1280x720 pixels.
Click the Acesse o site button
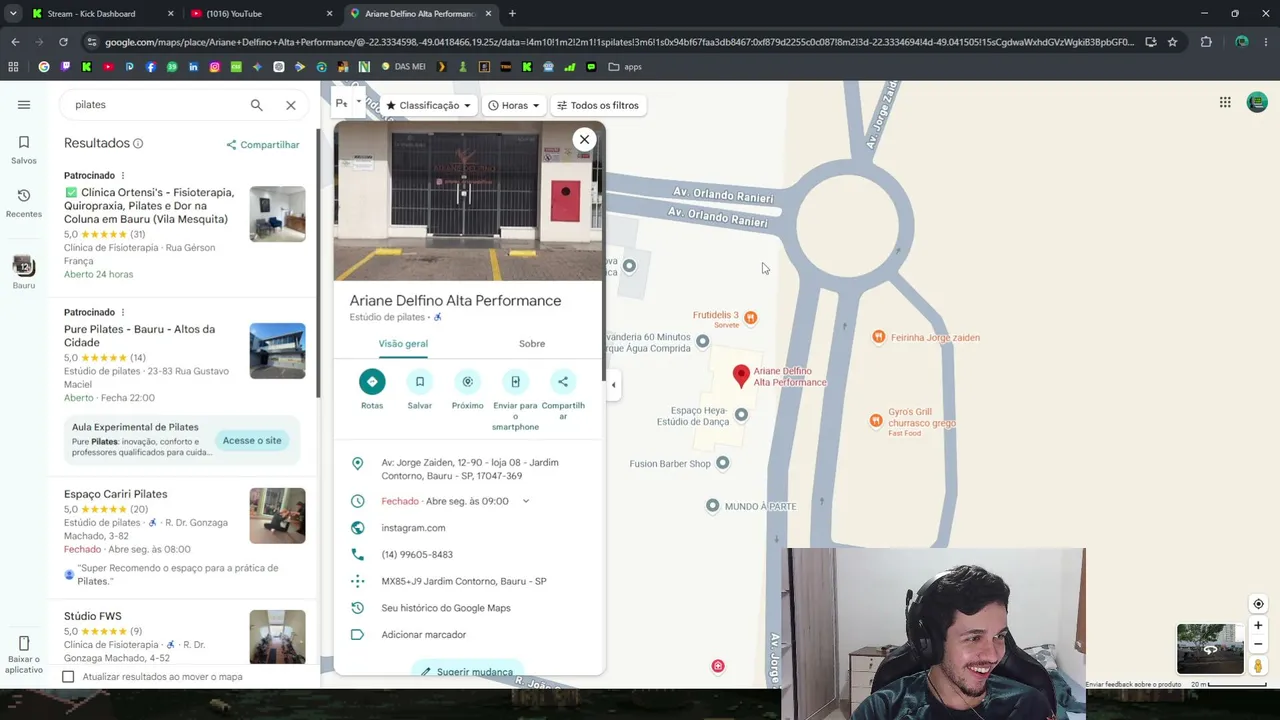pyautogui.click(x=252, y=441)
